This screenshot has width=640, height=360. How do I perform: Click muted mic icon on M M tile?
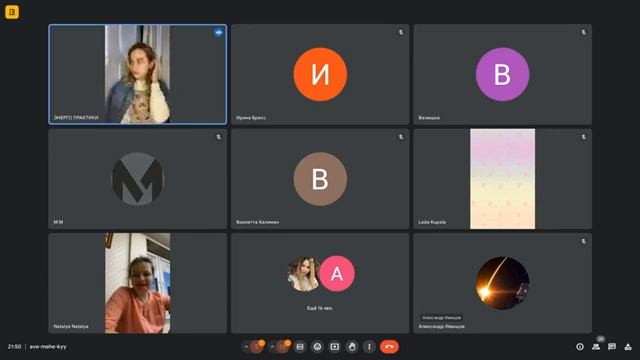pos(219,137)
